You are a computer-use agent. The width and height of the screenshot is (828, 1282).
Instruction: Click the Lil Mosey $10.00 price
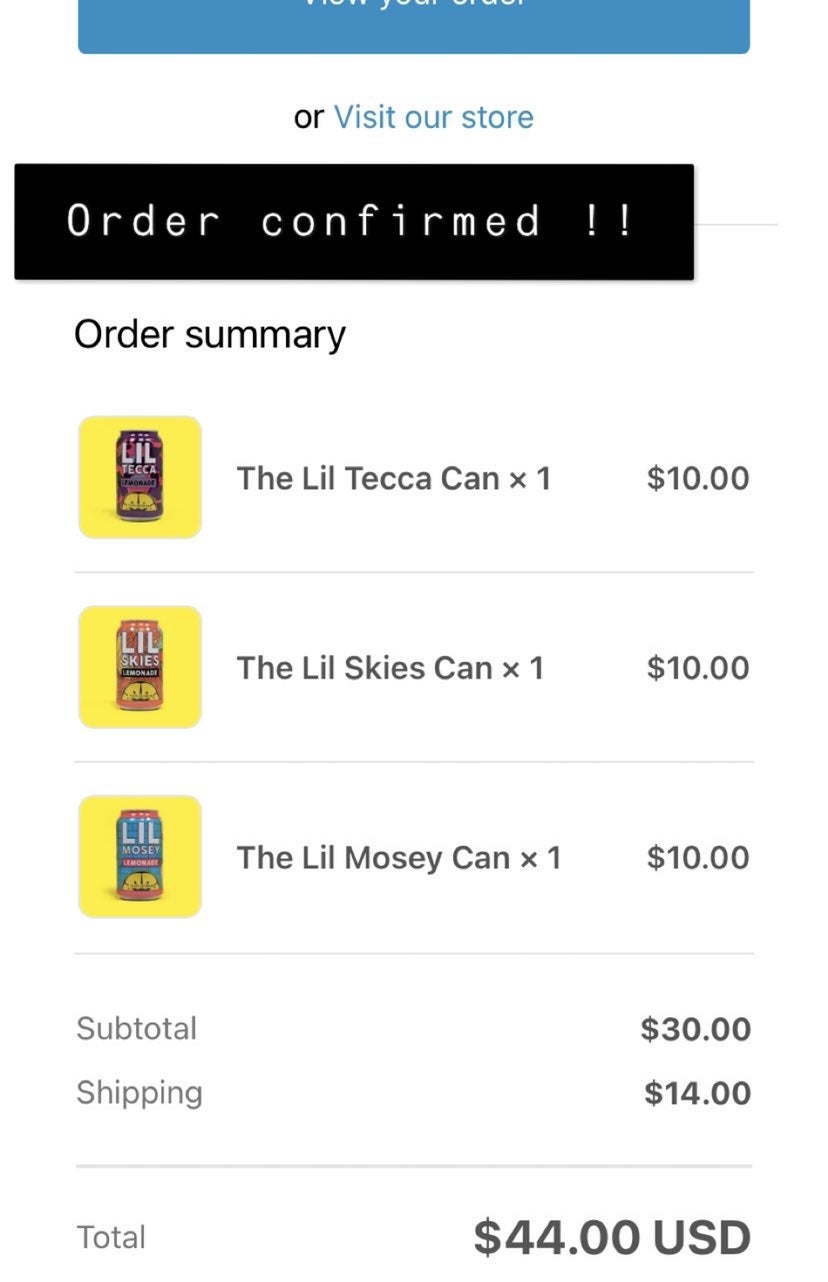pyautogui.click(x=698, y=858)
